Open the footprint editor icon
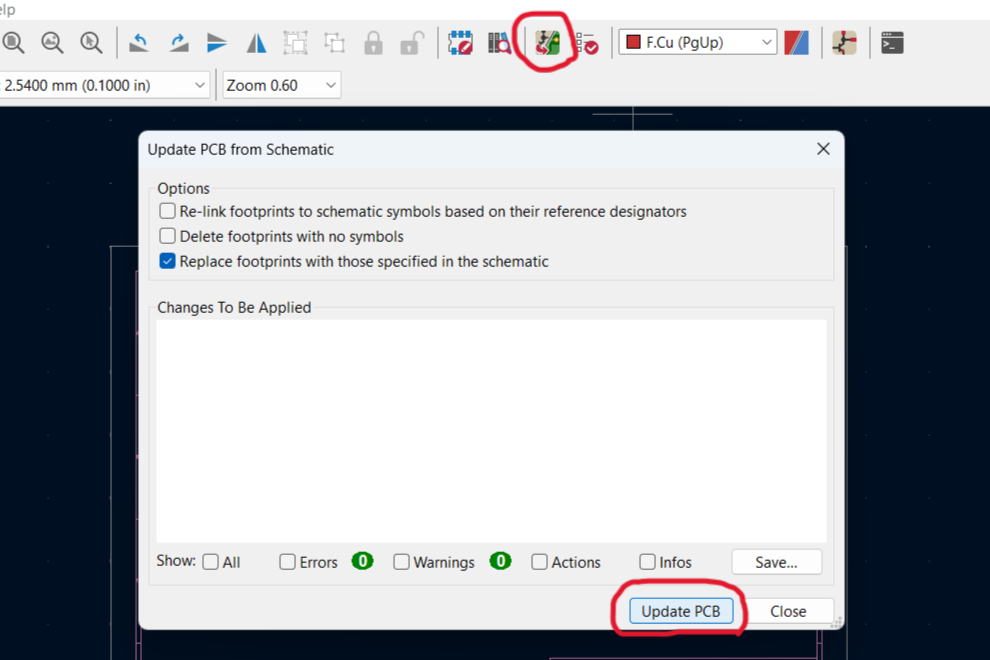The image size is (990, 660). point(460,43)
